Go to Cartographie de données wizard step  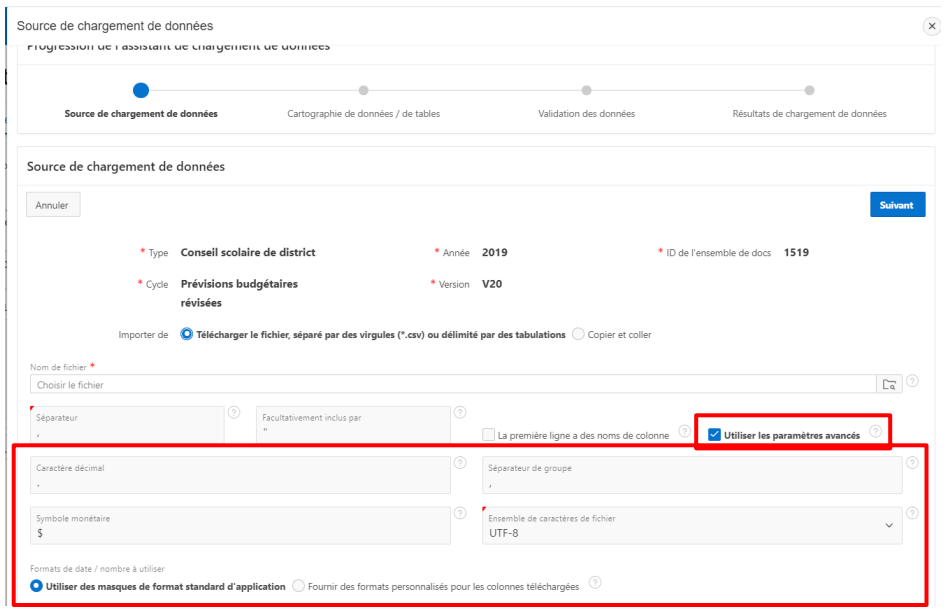click(363, 92)
